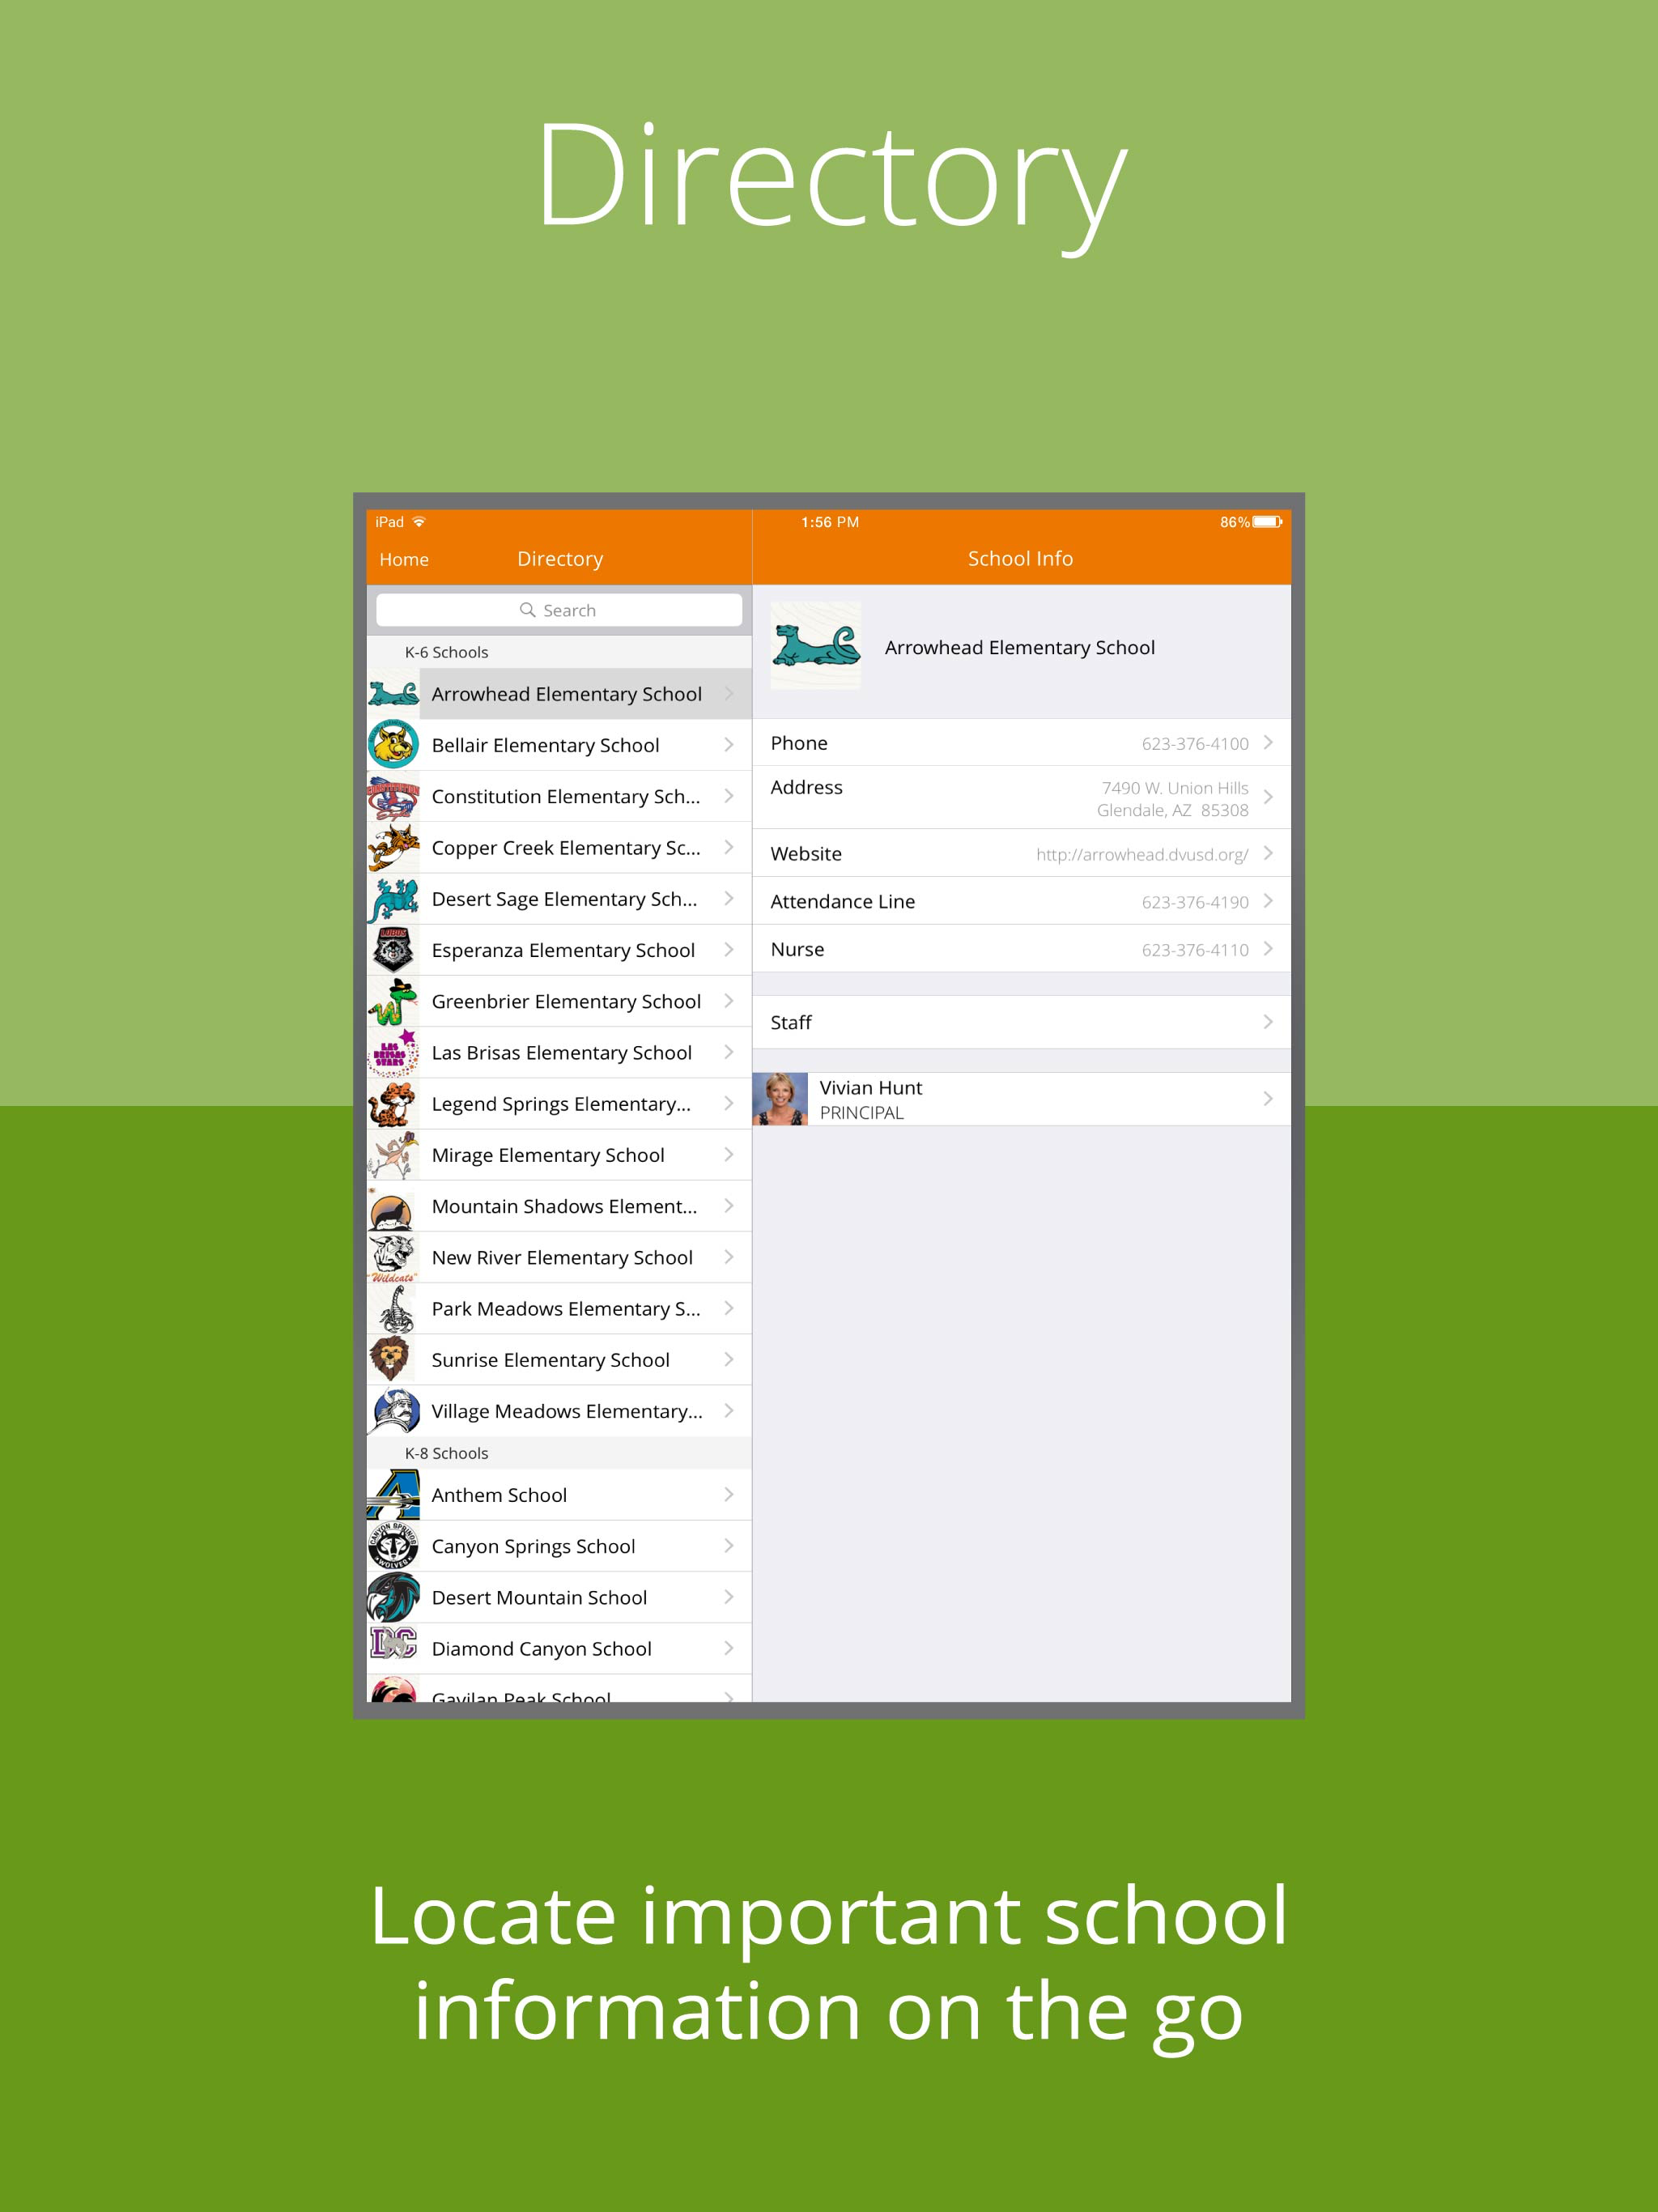The image size is (1658, 2212).
Task: Click the large Arrowhead logo in School Info
Action: [x=816, y=646]
